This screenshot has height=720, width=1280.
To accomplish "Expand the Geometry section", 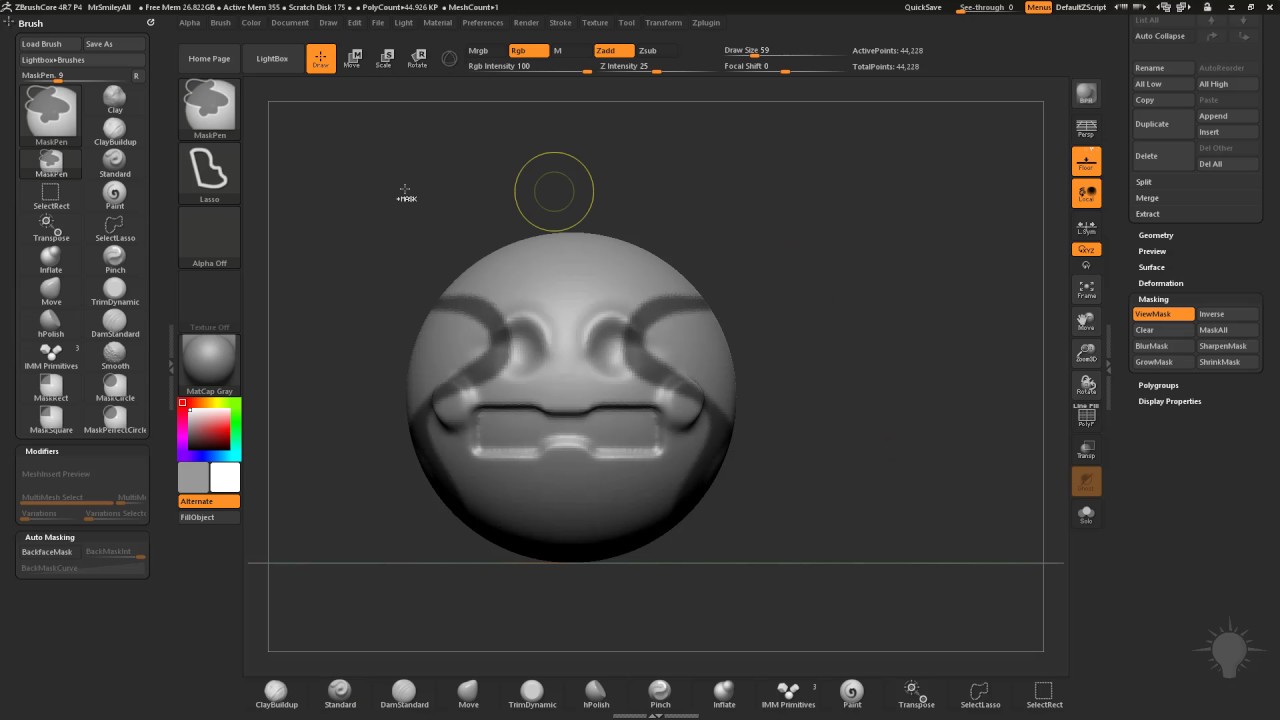I will click(1156, 235).
